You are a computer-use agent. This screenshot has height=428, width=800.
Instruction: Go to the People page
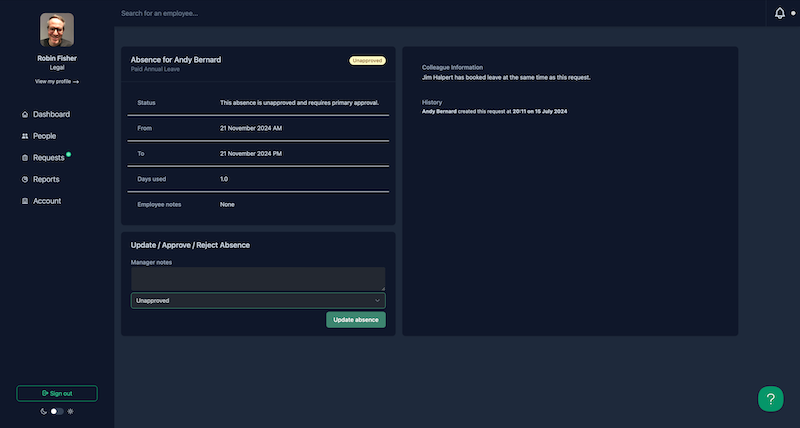pos(44,136)
